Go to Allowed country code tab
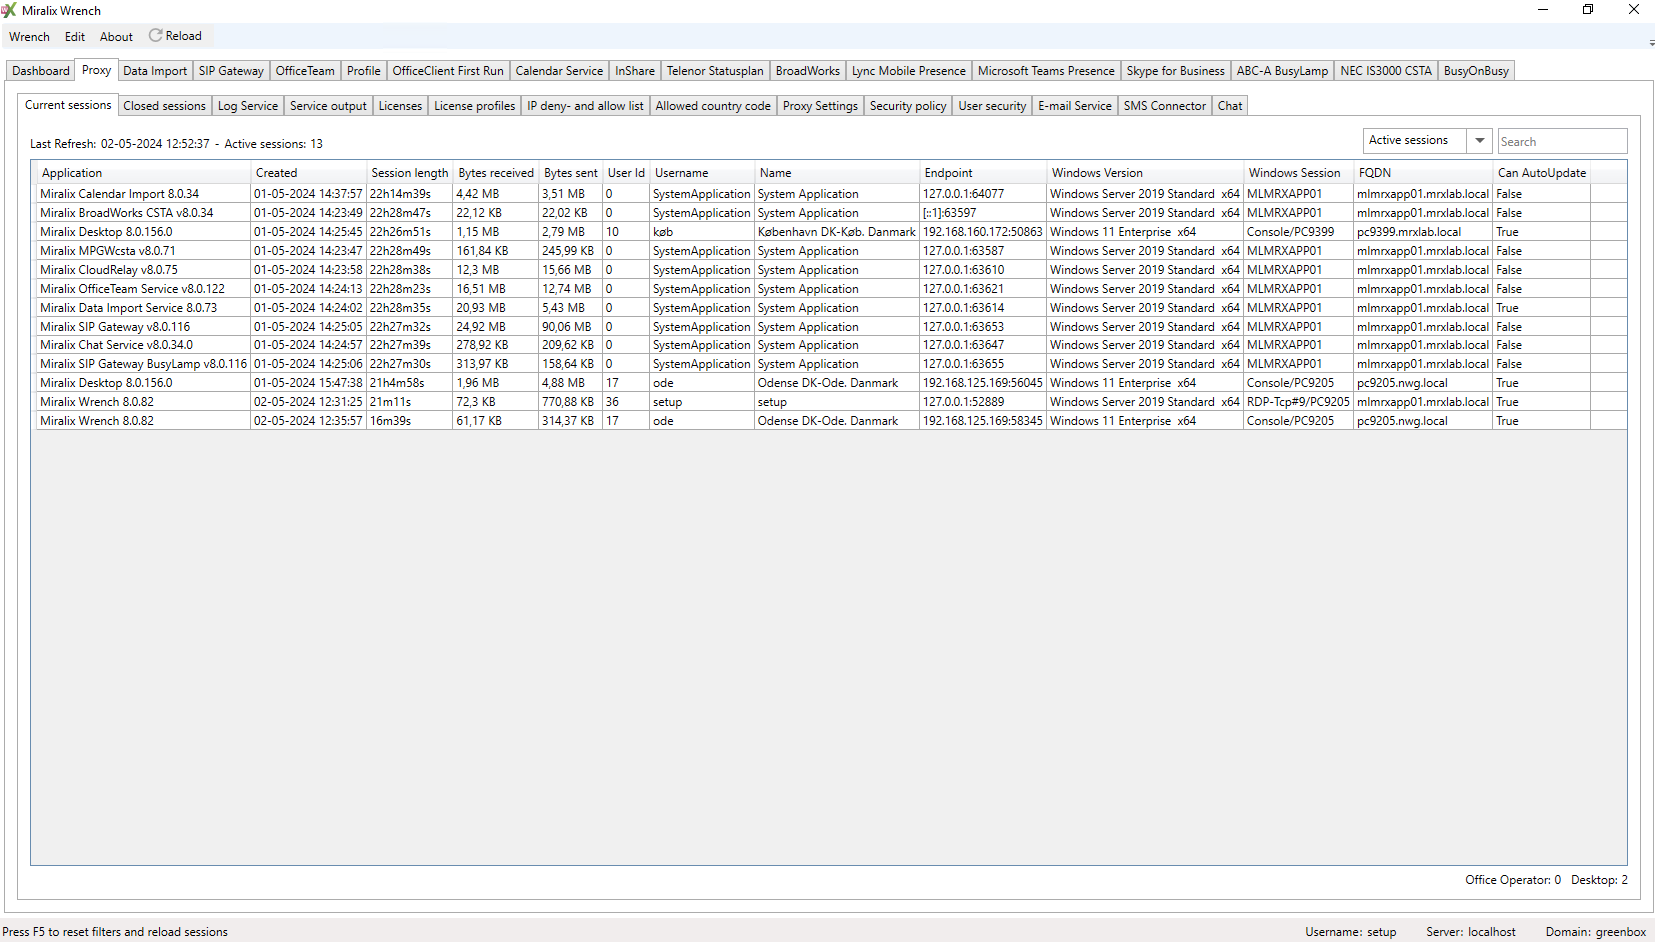The width and height of the screenshot is (1655, 942). coord(713,106)
